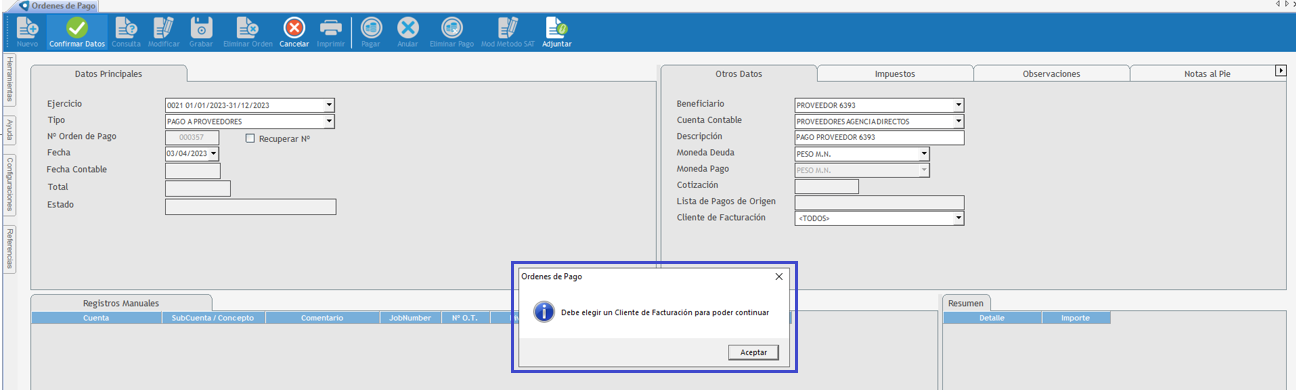Open the Fecha date dropdown
This screenshot has height=390, width=1296.
[x=213, y=154]
